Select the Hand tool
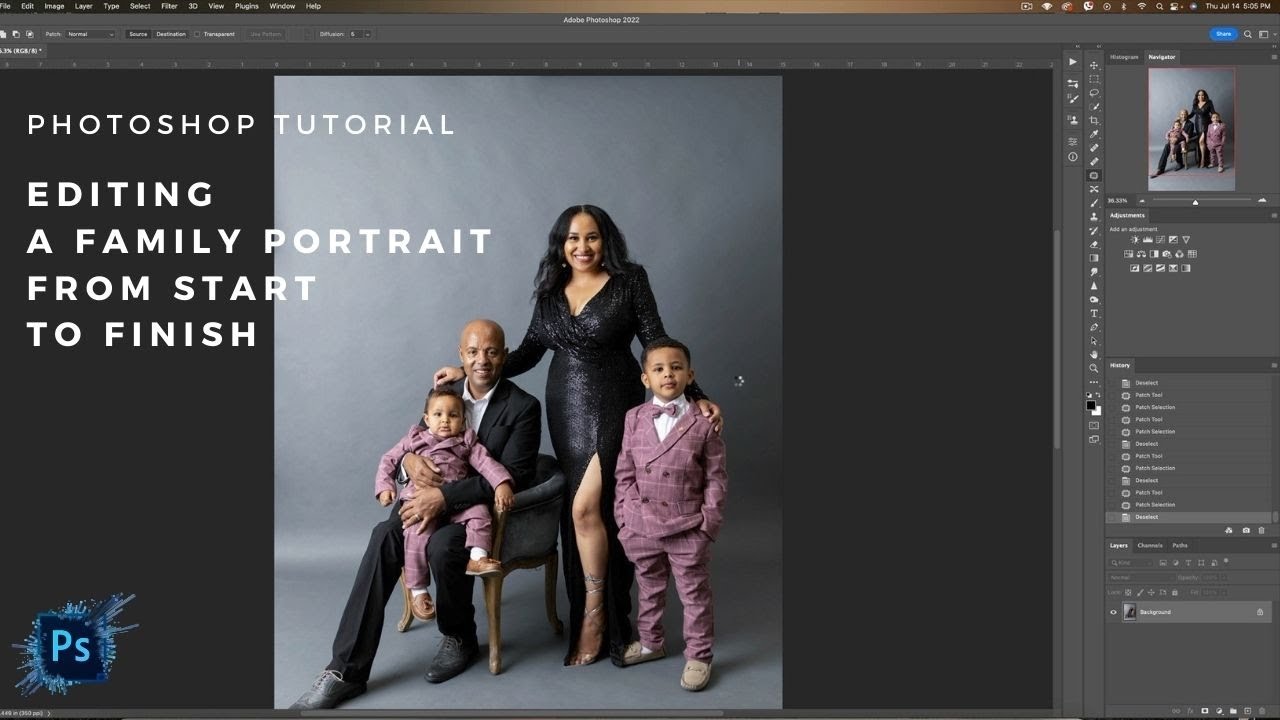The width and height of the screenshot is (1280, 720). (1094, 354)
